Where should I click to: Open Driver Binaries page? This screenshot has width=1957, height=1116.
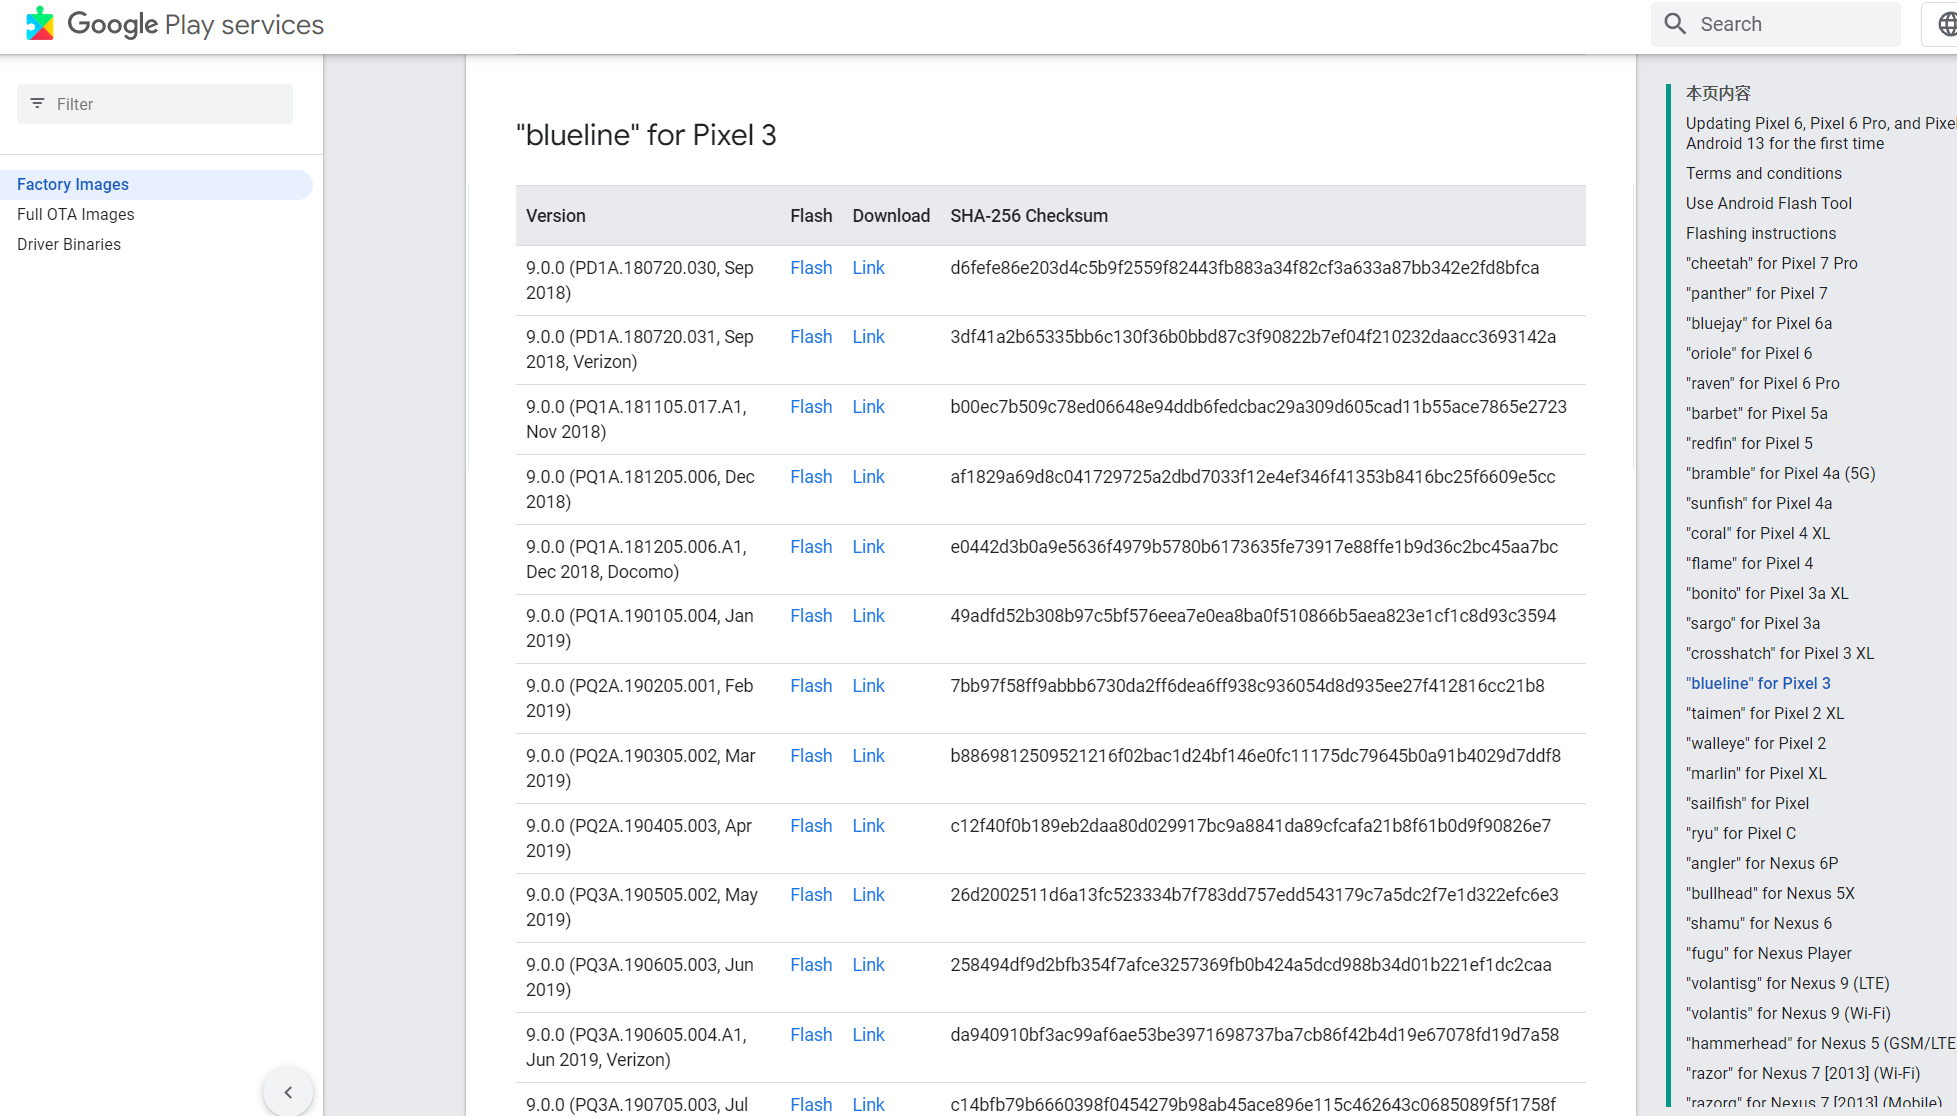[69, 244]
